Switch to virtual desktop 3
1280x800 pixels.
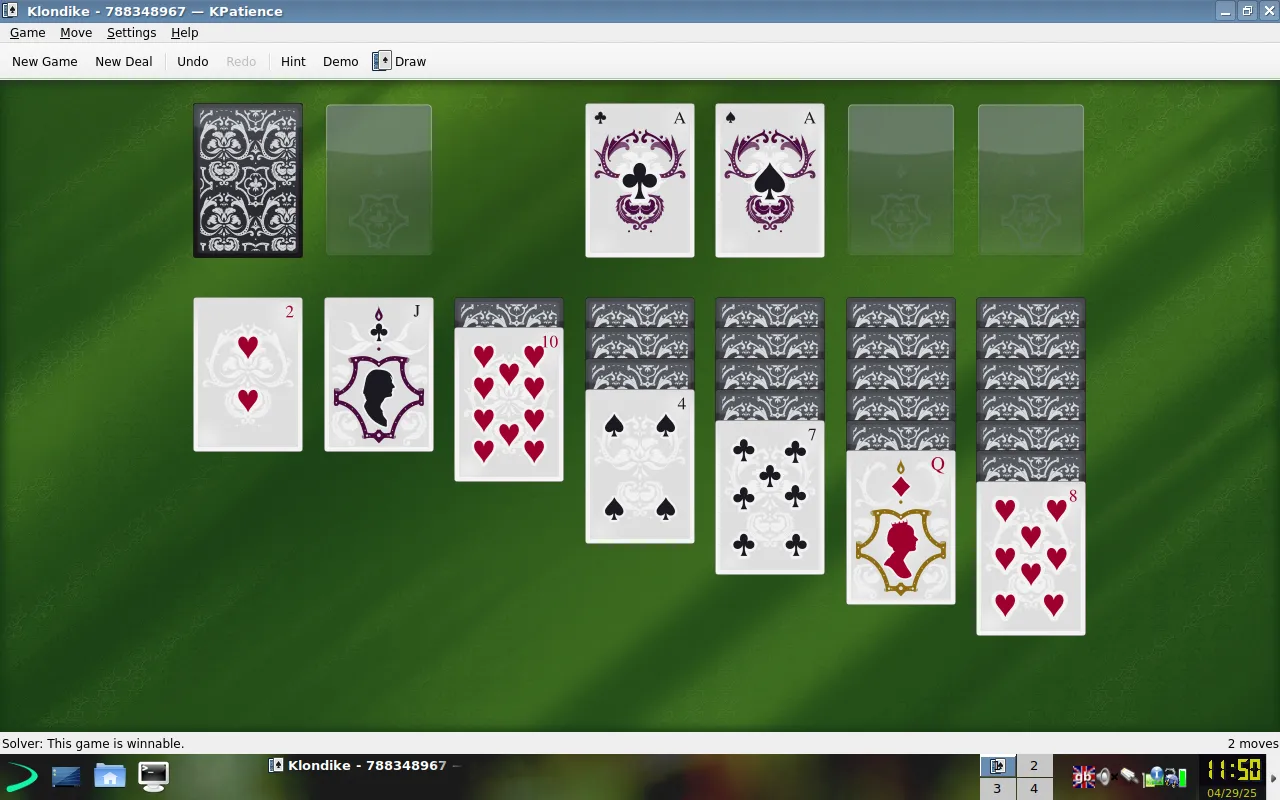(x=997, y=789)
